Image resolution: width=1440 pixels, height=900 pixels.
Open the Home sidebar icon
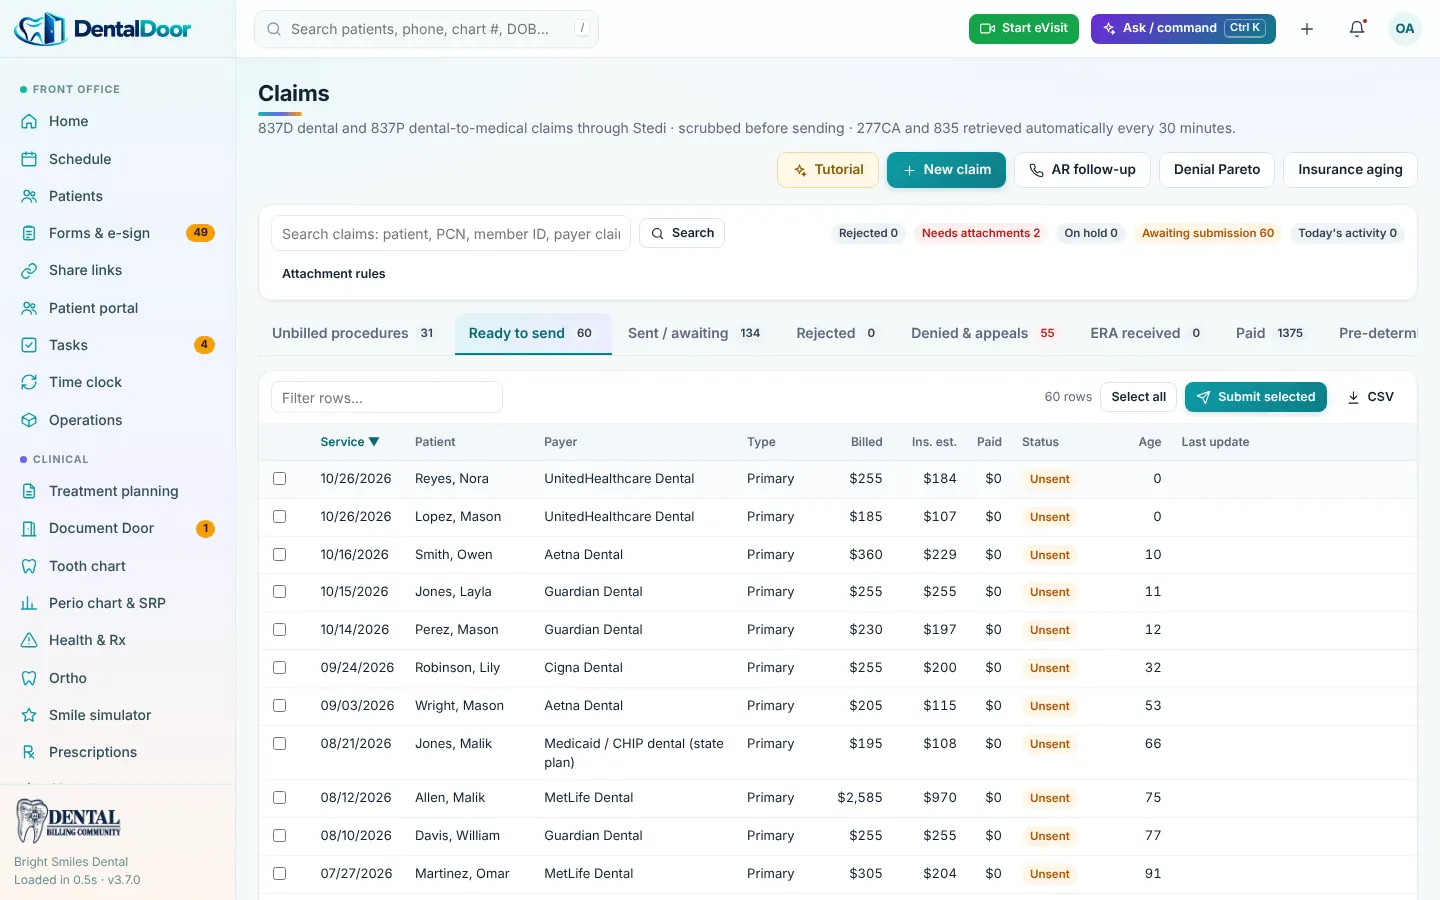[x=29, y=121]
